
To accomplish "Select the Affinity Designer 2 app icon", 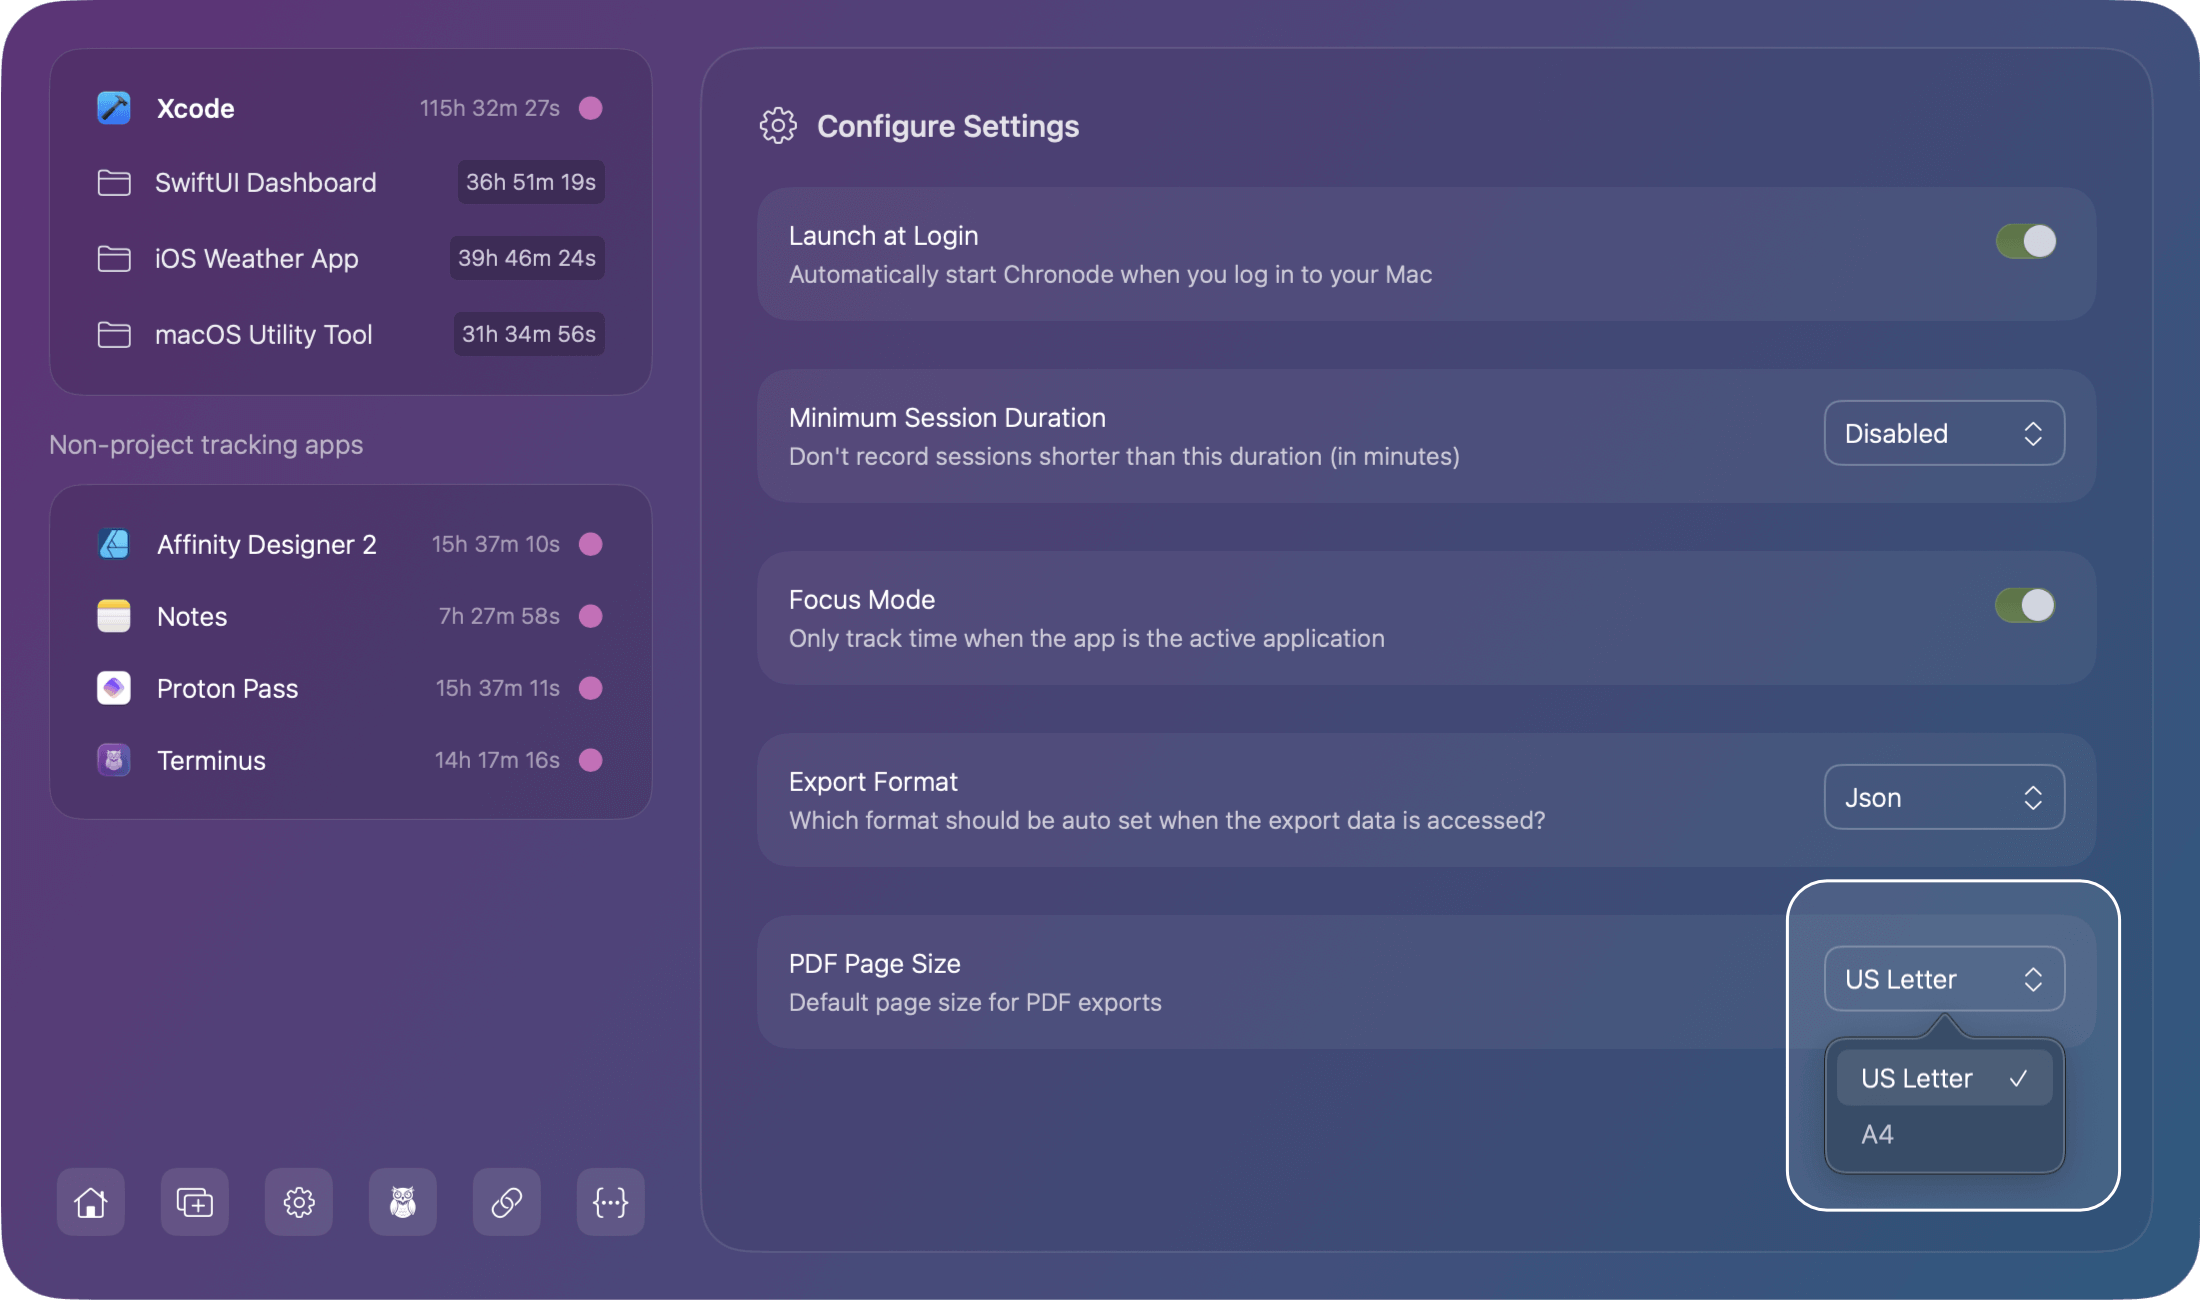I will point(113,544).
